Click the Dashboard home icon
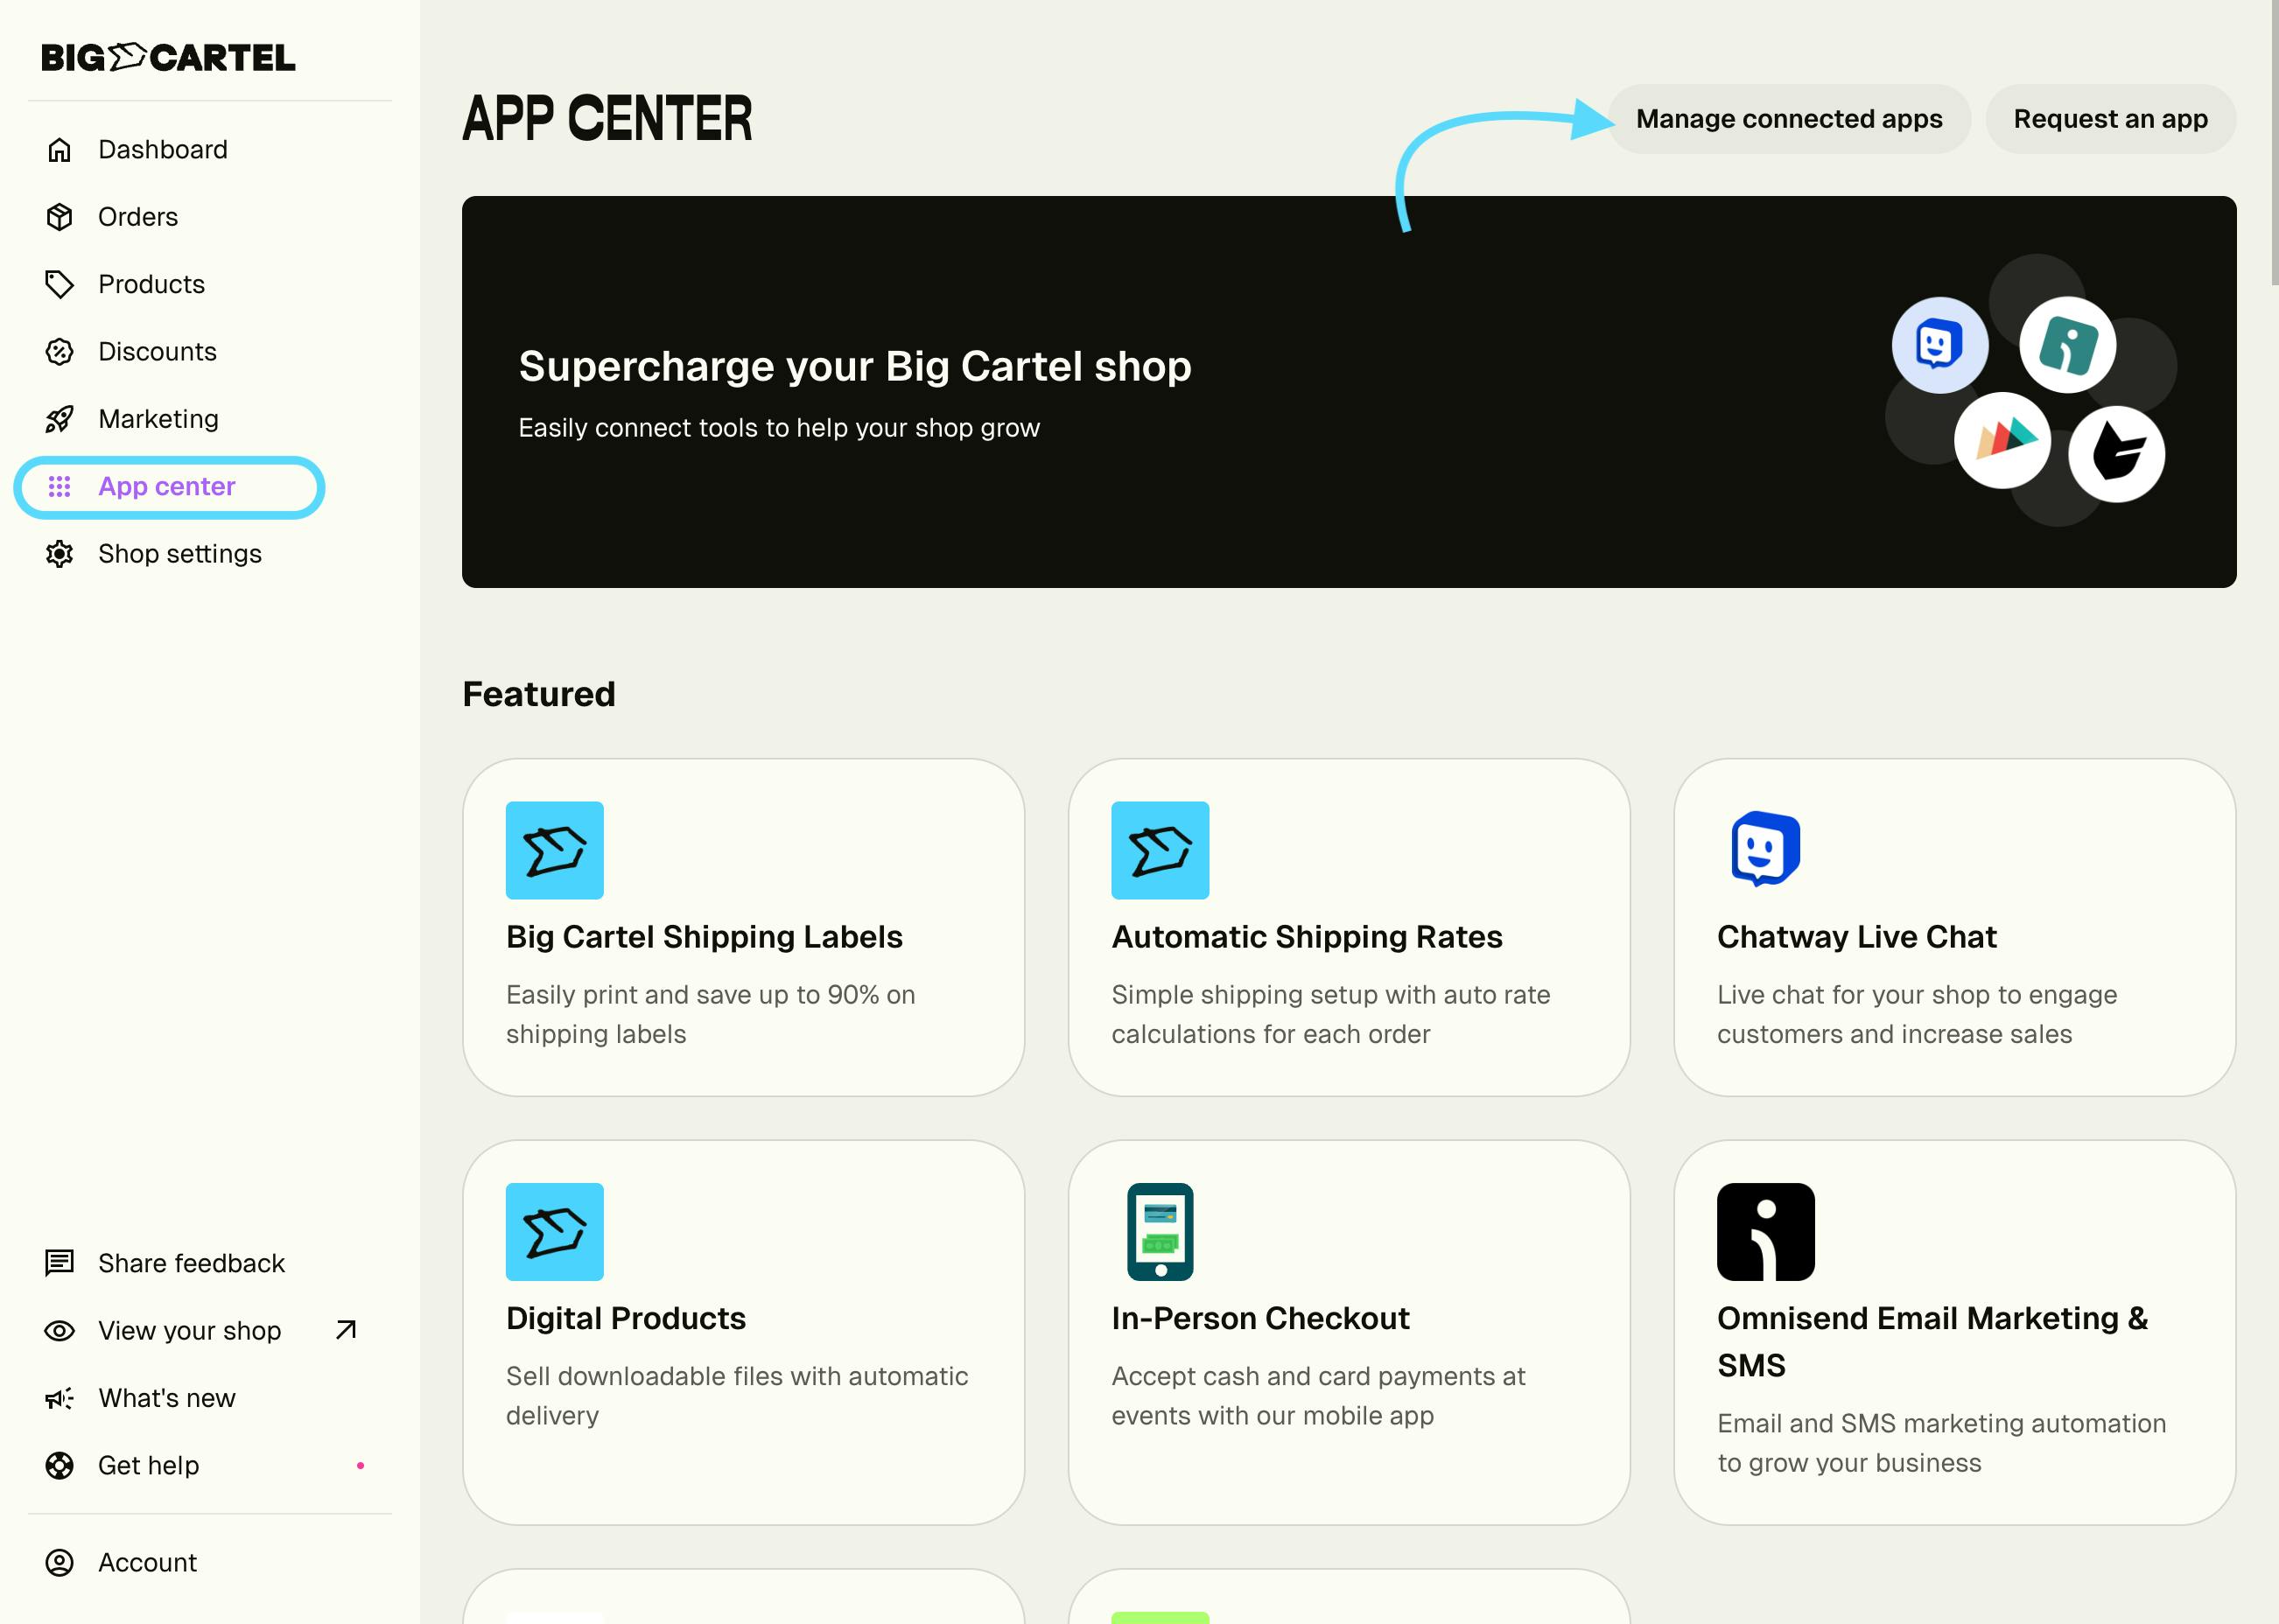Screen dimensions: 2279x1624 (x=60, y=150)
